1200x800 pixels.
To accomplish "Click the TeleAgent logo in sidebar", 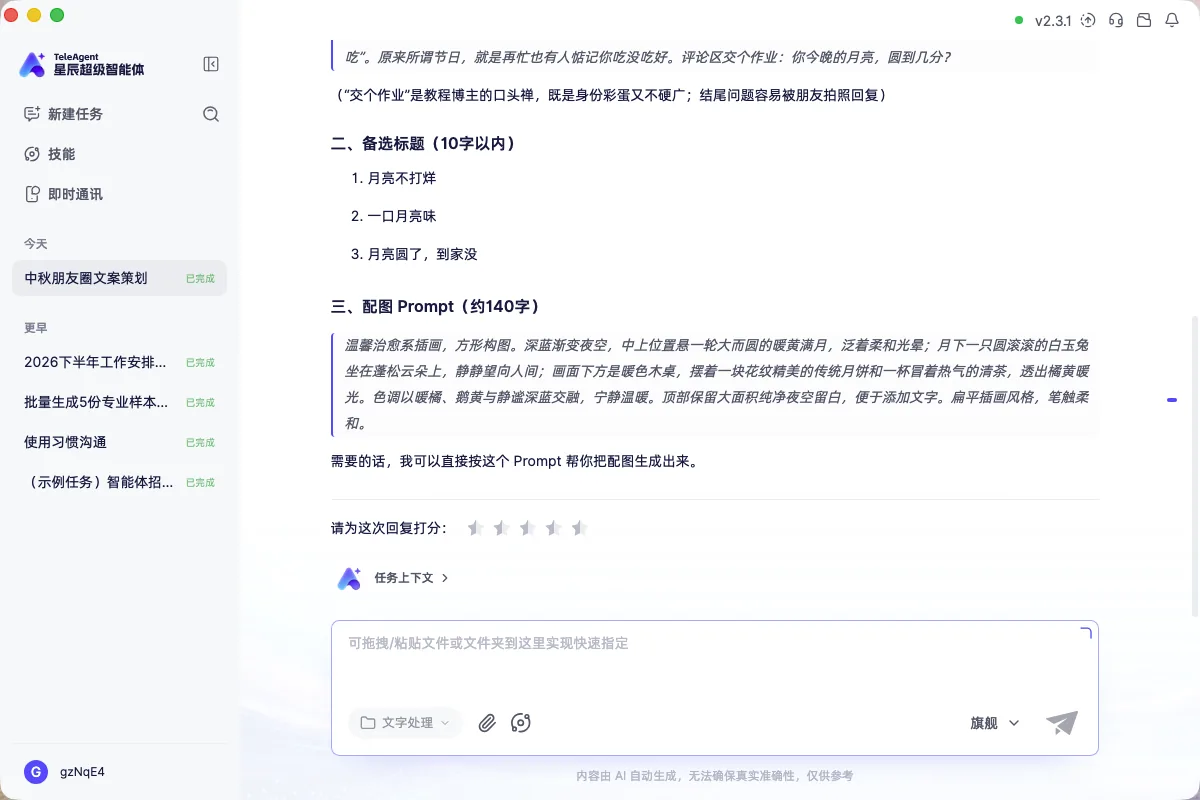I will click(82, 64).
